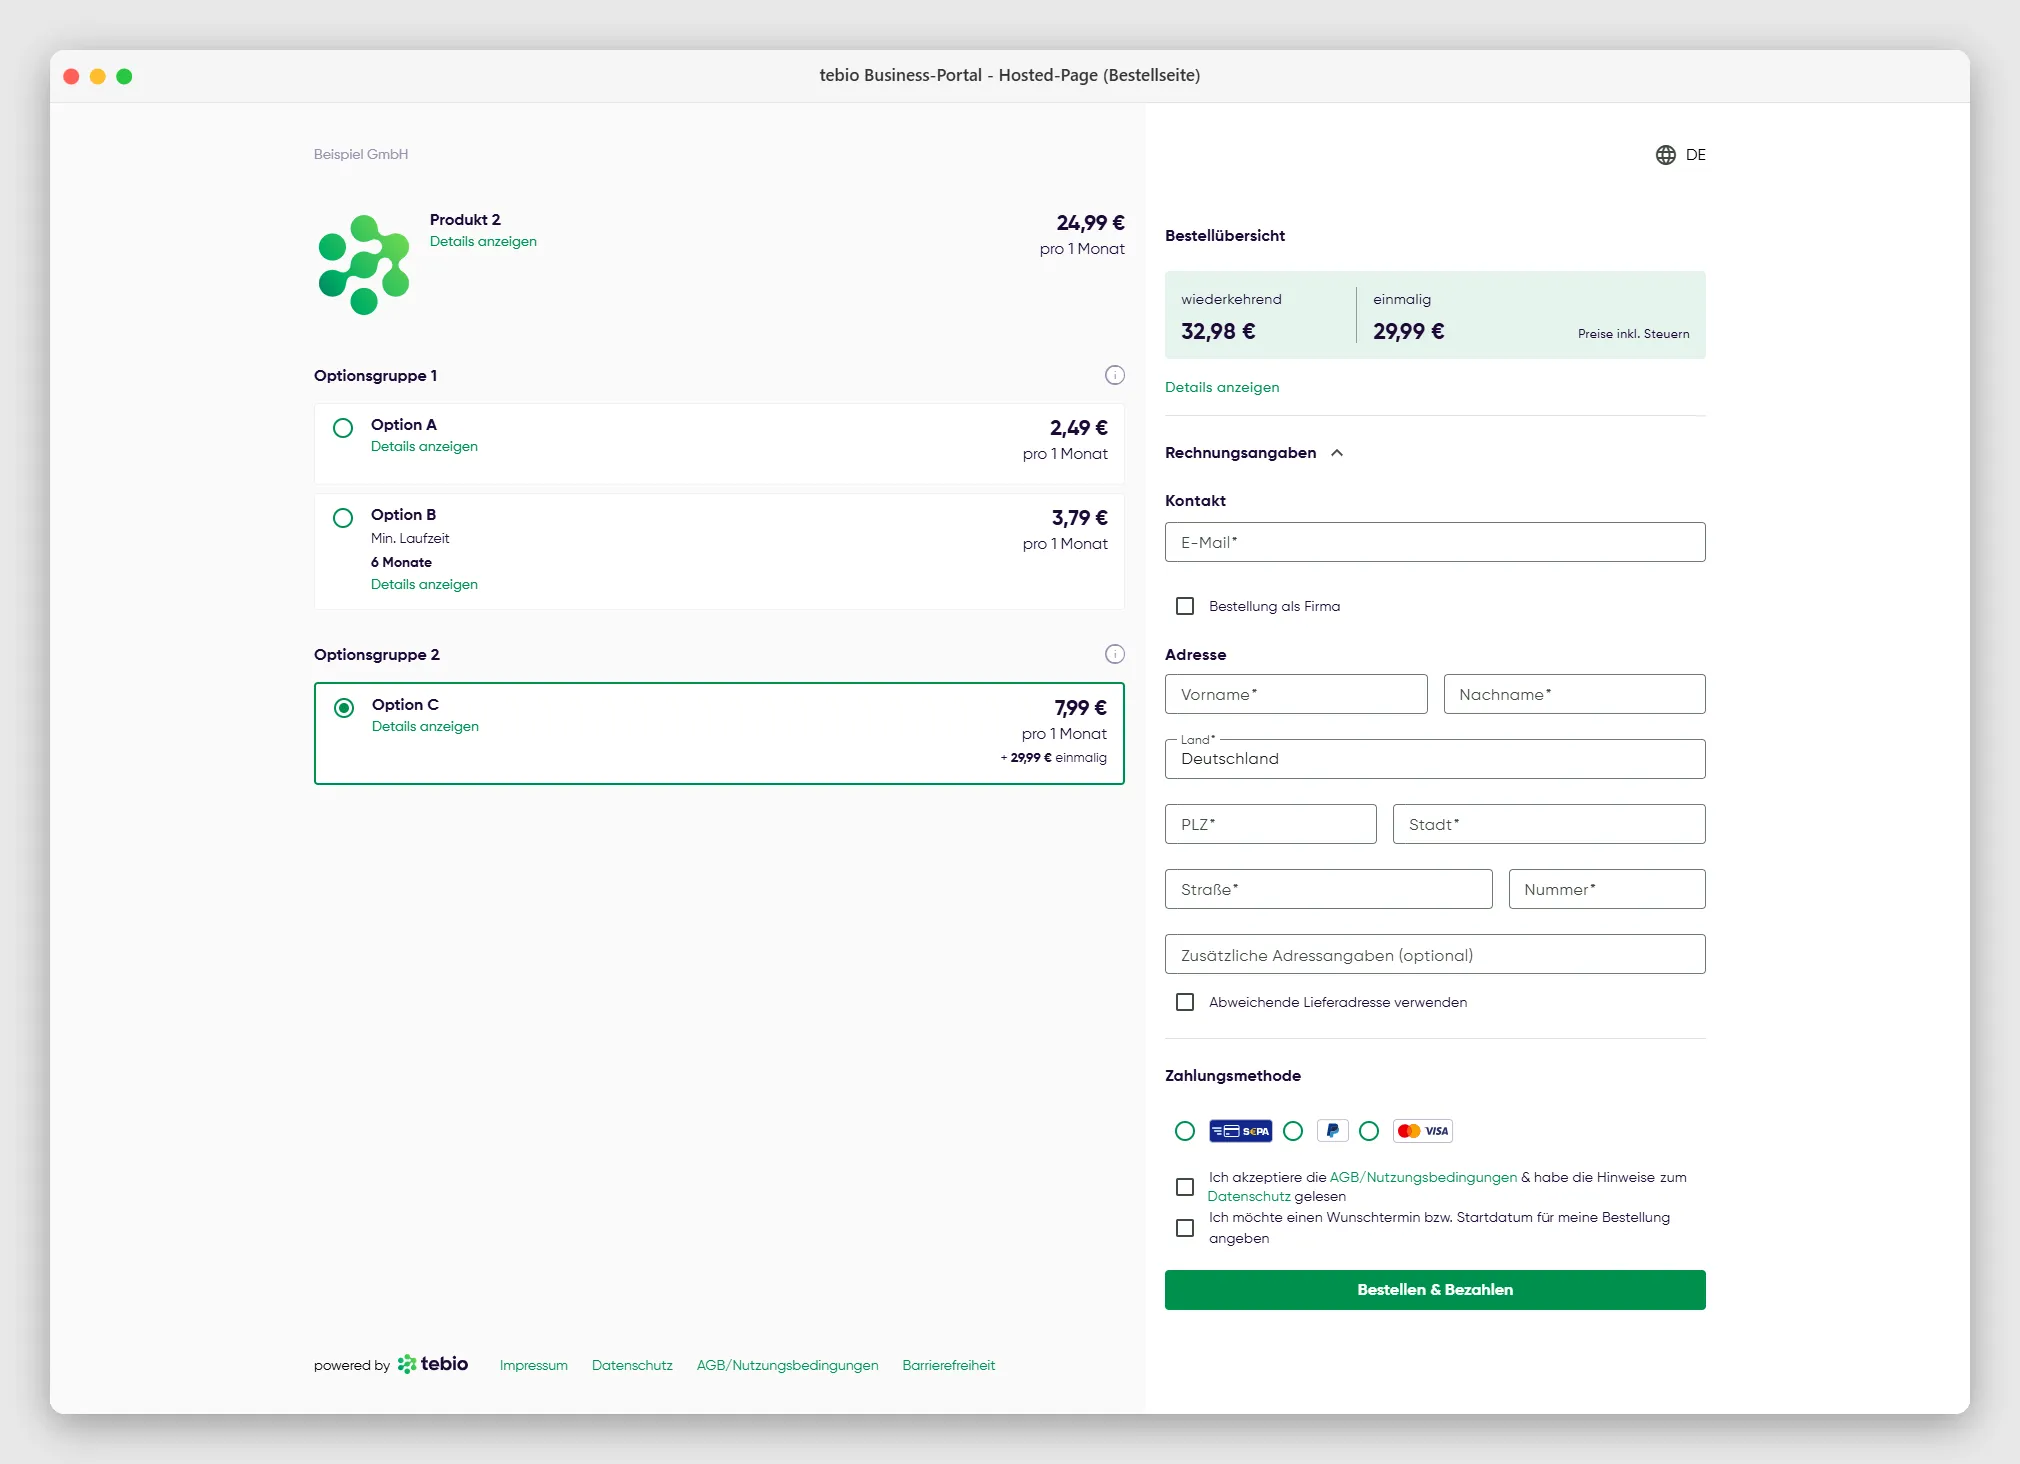Enable Abweichende Lieferadresse verwenden checkbox
Viewport: 2020px width, 1464px height.
1185,1002
